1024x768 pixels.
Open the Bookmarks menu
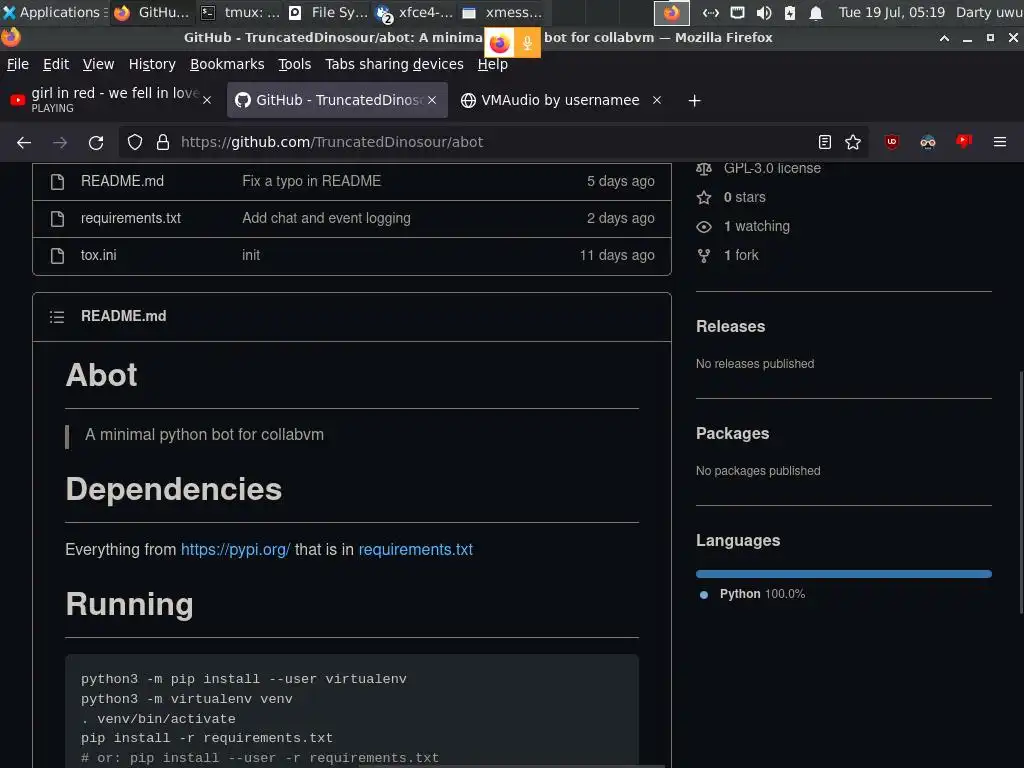(x=227, y=64)
